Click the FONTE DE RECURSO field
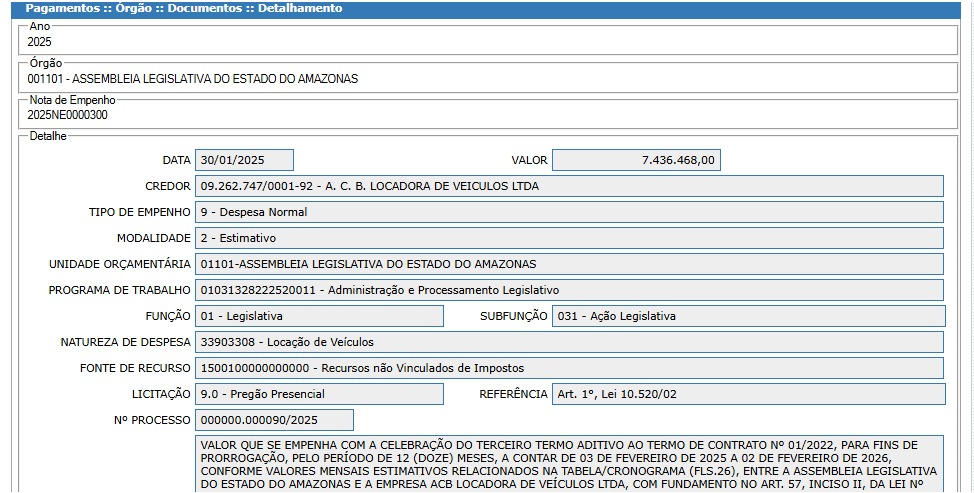The height and width of the screenshot is (493, 974). (x=569, y=368)
